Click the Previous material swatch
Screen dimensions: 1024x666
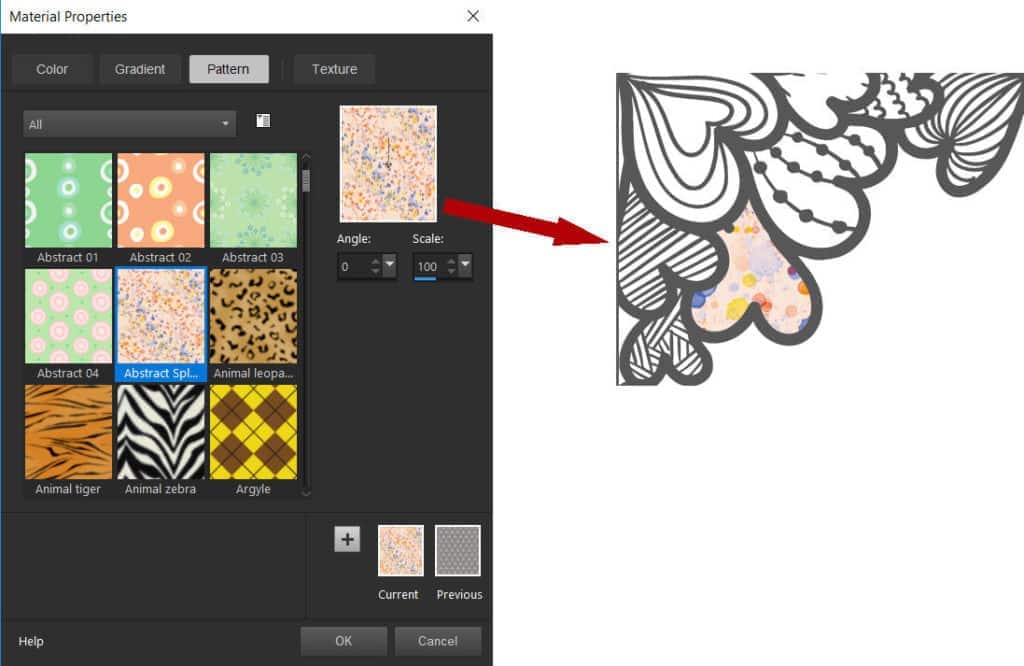pos(458,551)
